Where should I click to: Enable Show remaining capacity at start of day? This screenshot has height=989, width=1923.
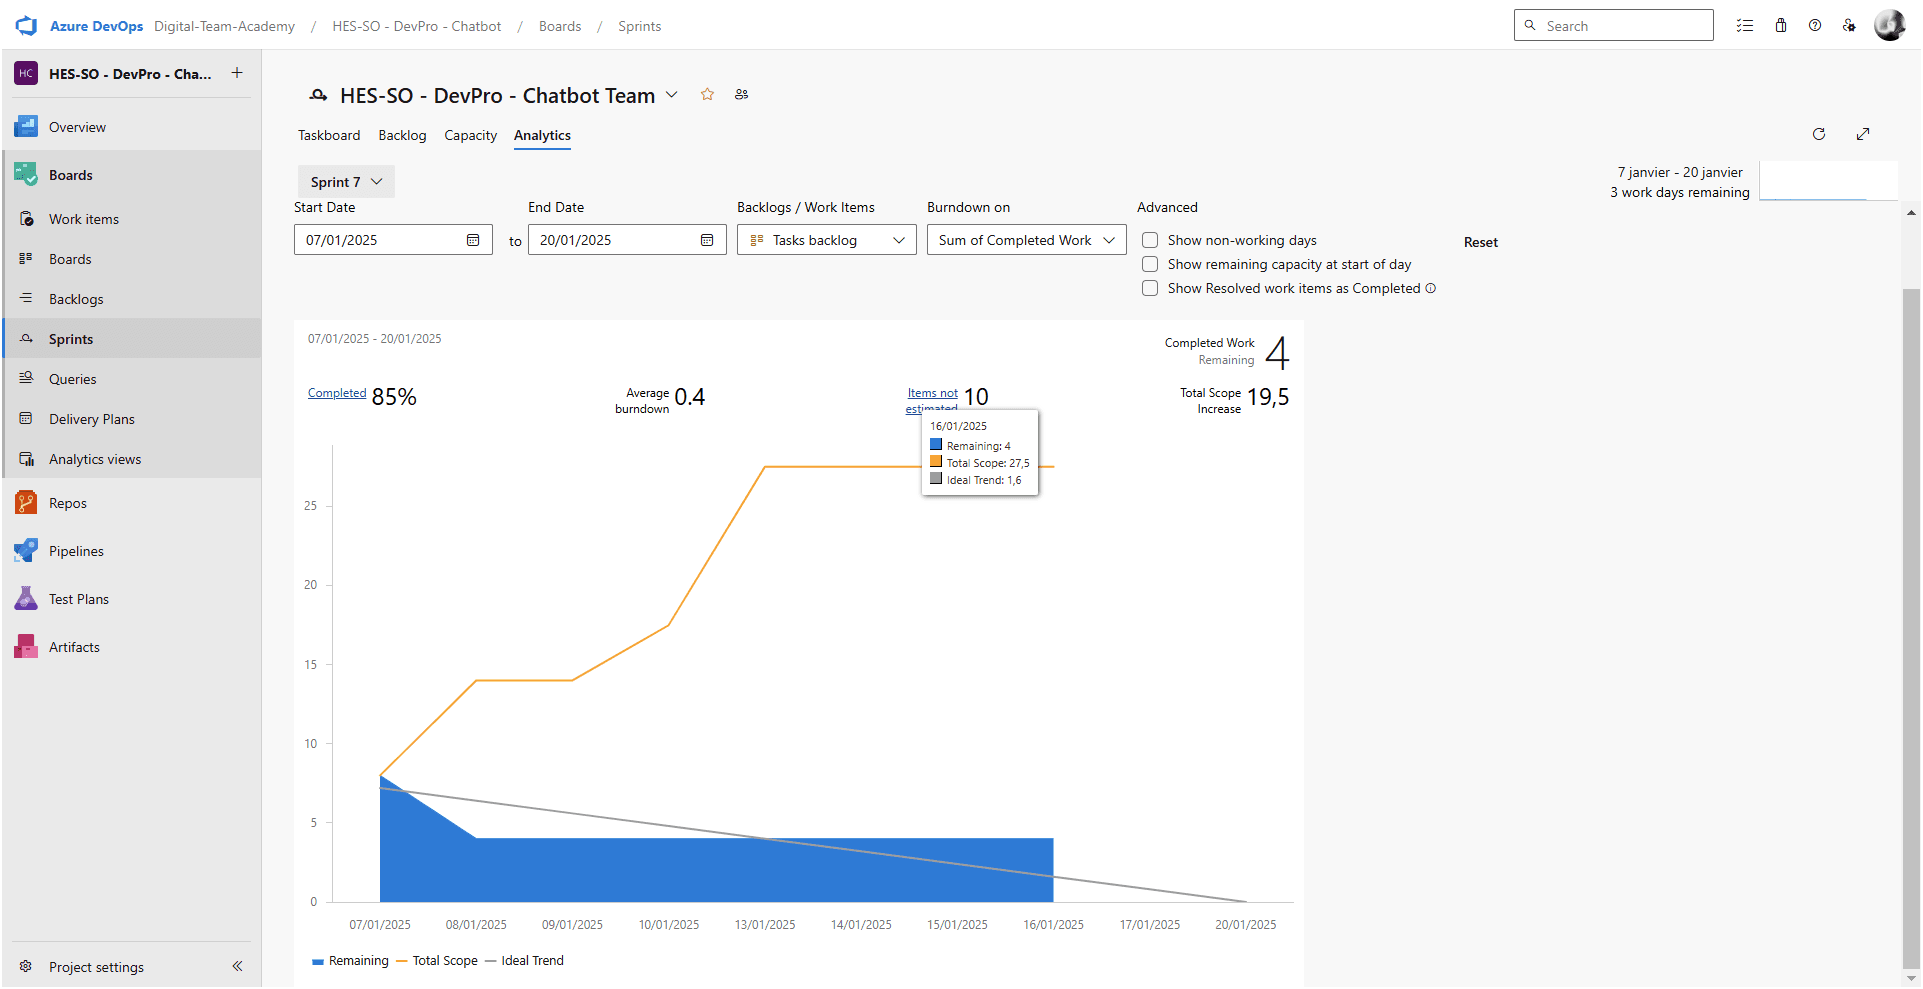coord(1150,264)
